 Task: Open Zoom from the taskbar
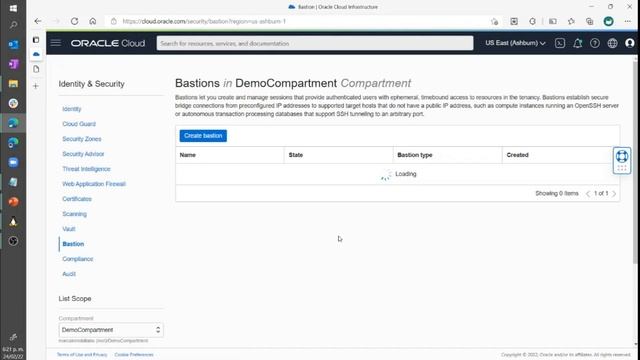point(13,162)
